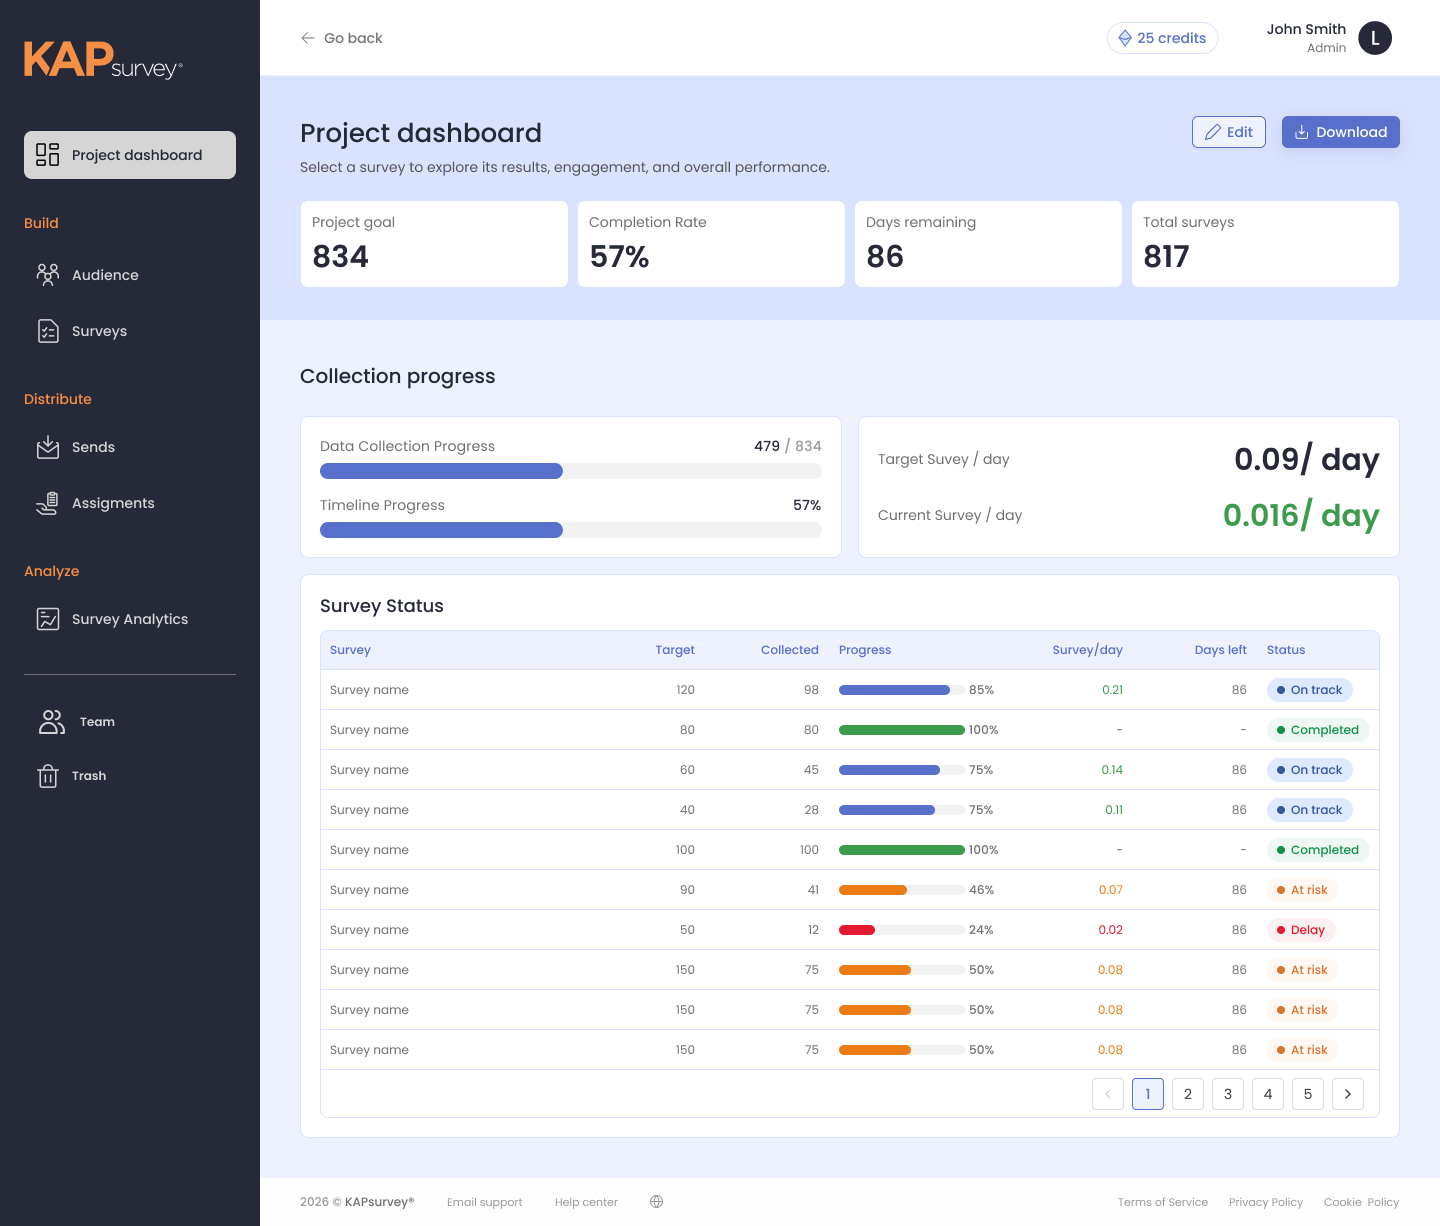Click Help center footer link
This screenshot has width=1440, height=1226.
click(586, 1202)
